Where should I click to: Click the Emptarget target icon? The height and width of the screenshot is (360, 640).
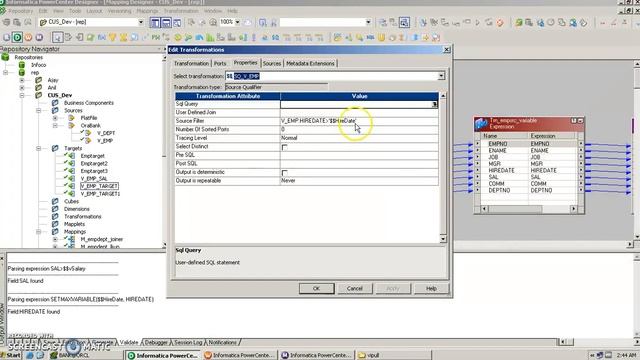tap(71, 156)
